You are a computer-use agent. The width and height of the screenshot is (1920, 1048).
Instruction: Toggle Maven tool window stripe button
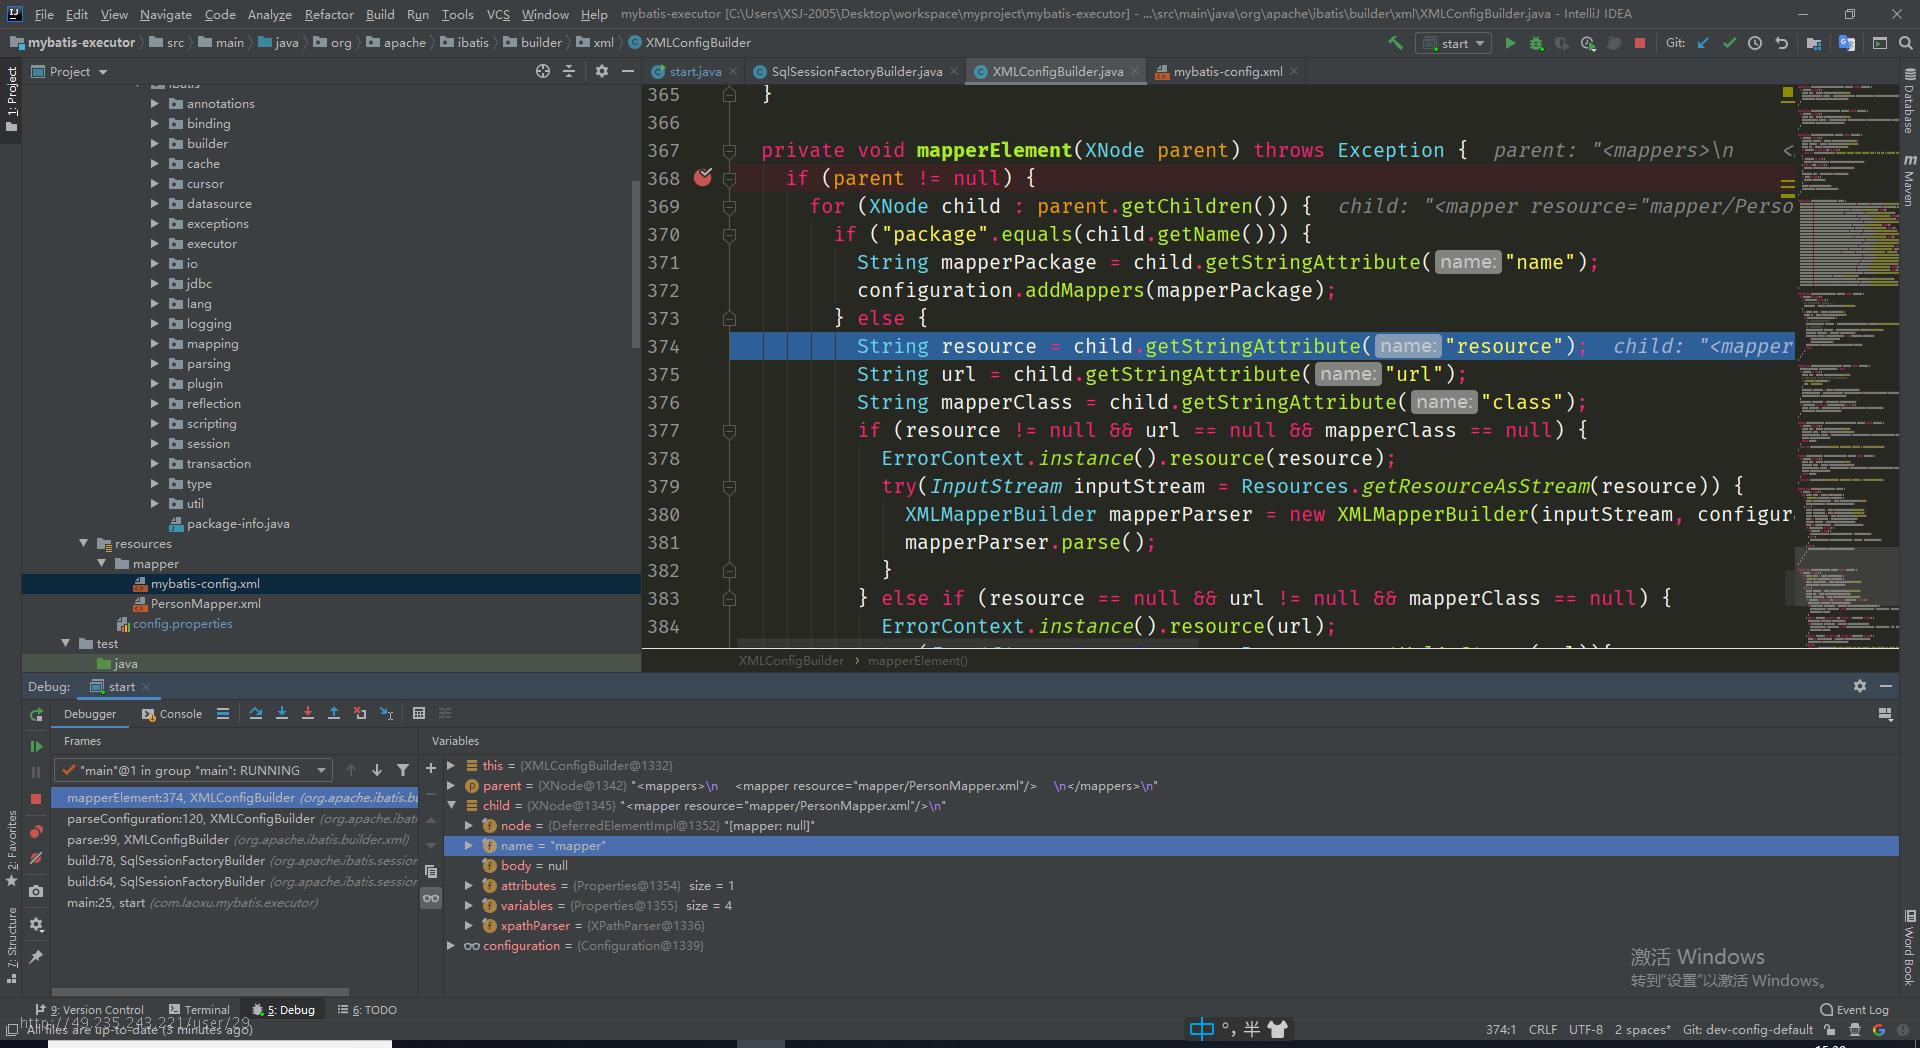[1909, 180]
